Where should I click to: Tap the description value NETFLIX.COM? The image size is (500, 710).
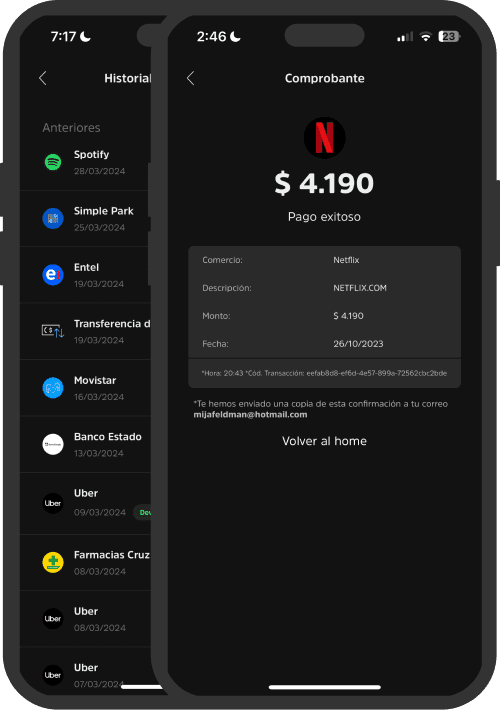[360, 288]
